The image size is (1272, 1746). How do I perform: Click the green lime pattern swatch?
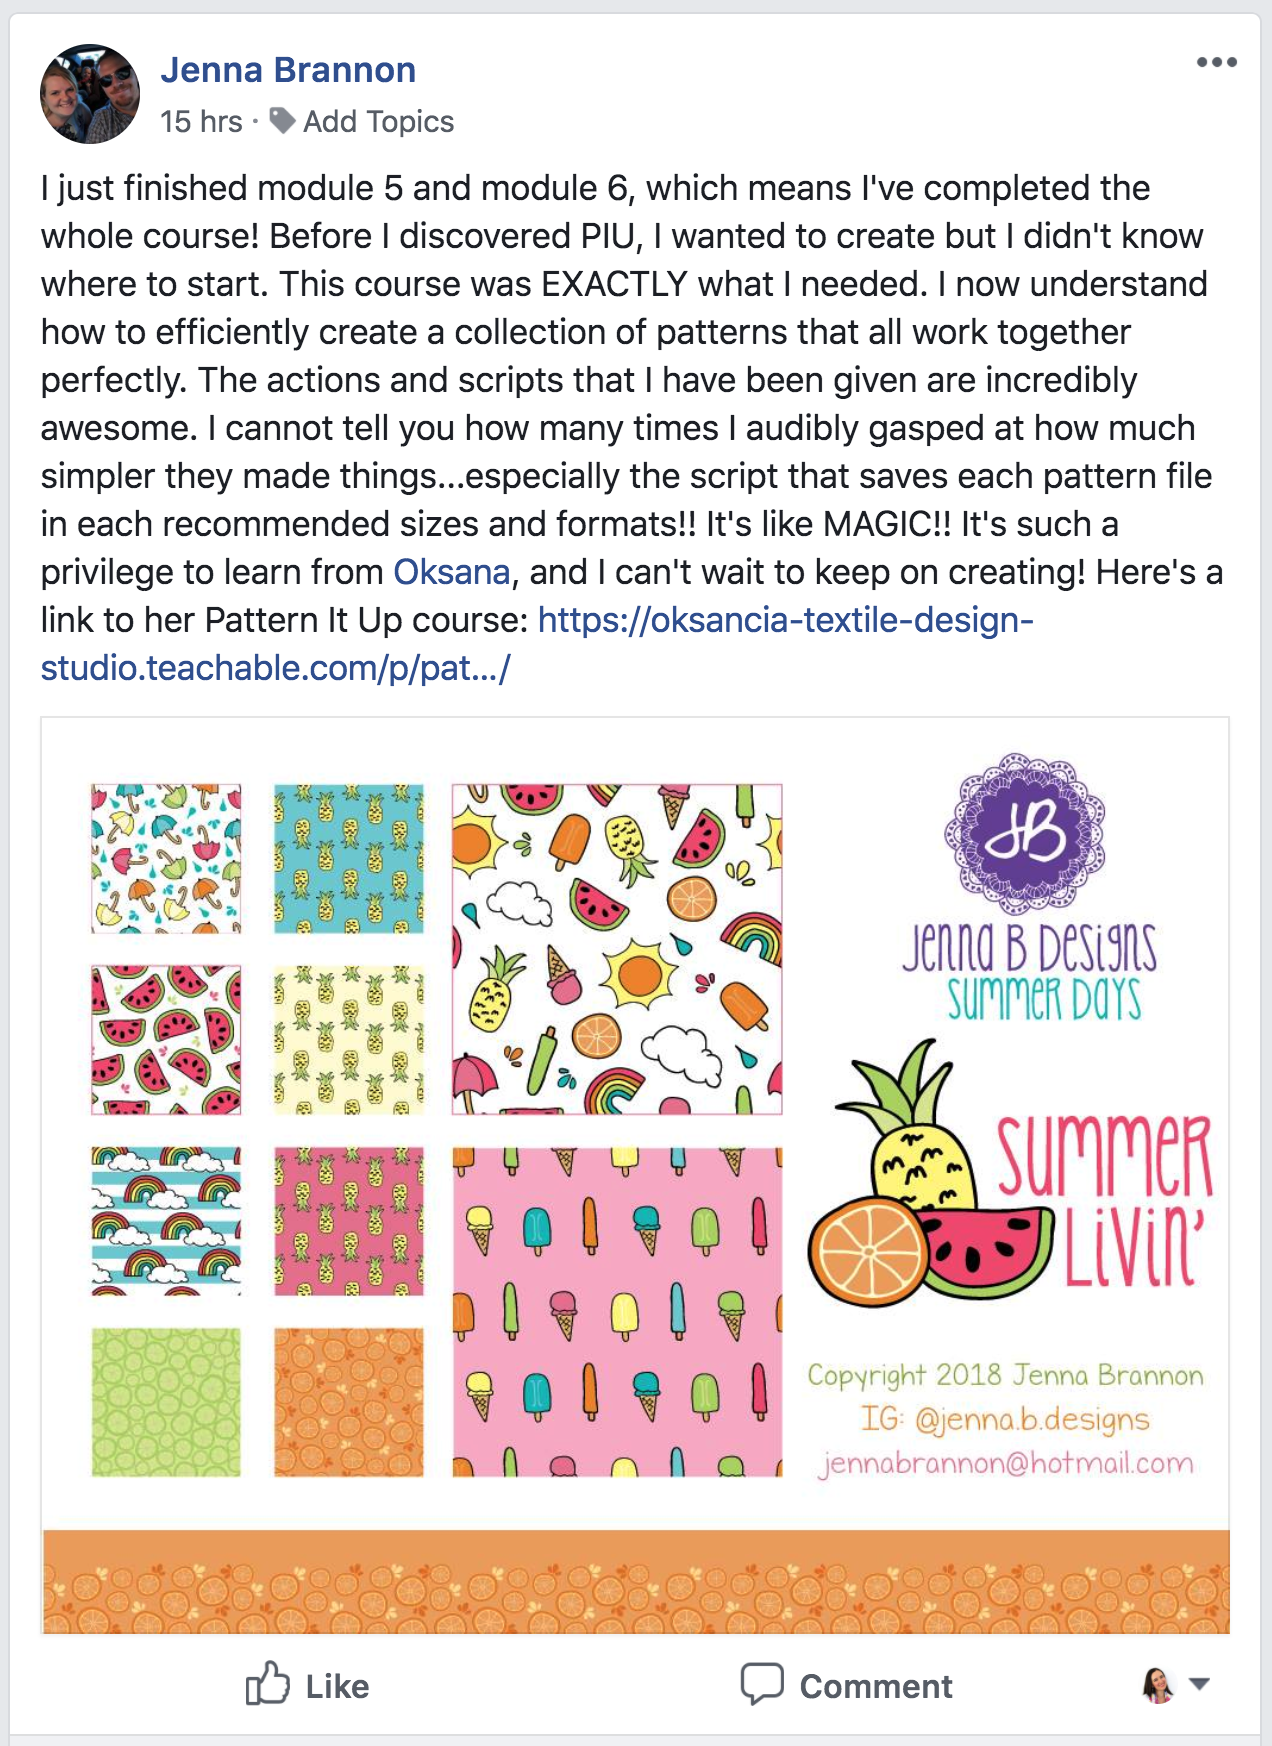pos(166,1402)
